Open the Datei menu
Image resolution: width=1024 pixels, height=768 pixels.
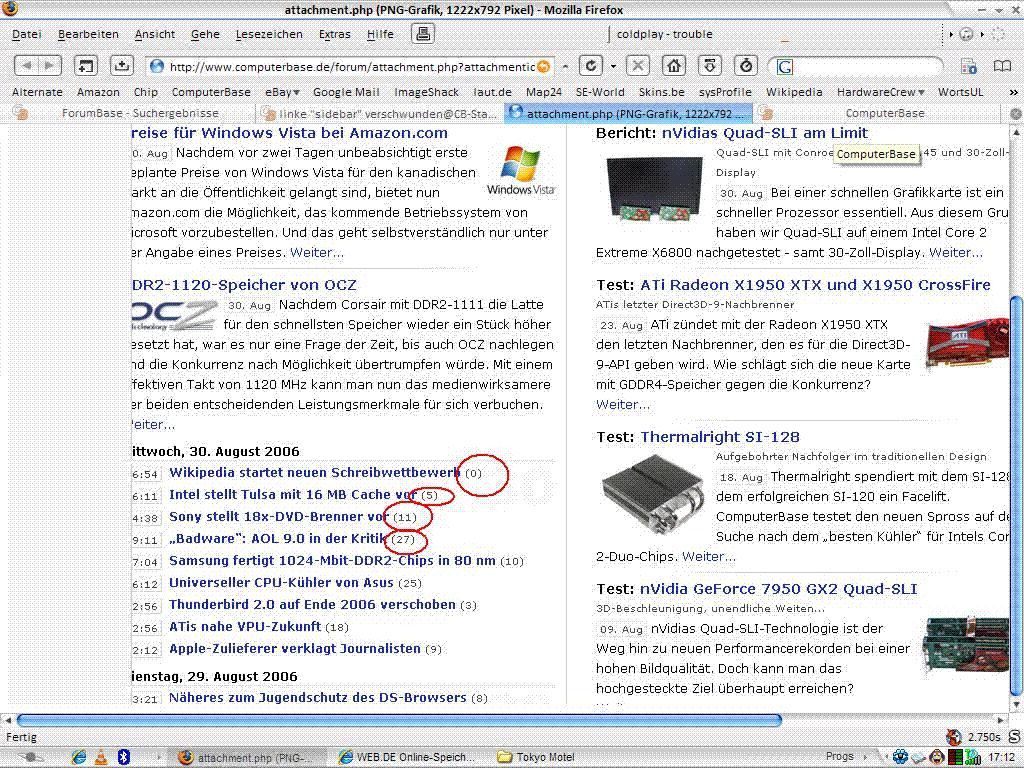(26, 34)
